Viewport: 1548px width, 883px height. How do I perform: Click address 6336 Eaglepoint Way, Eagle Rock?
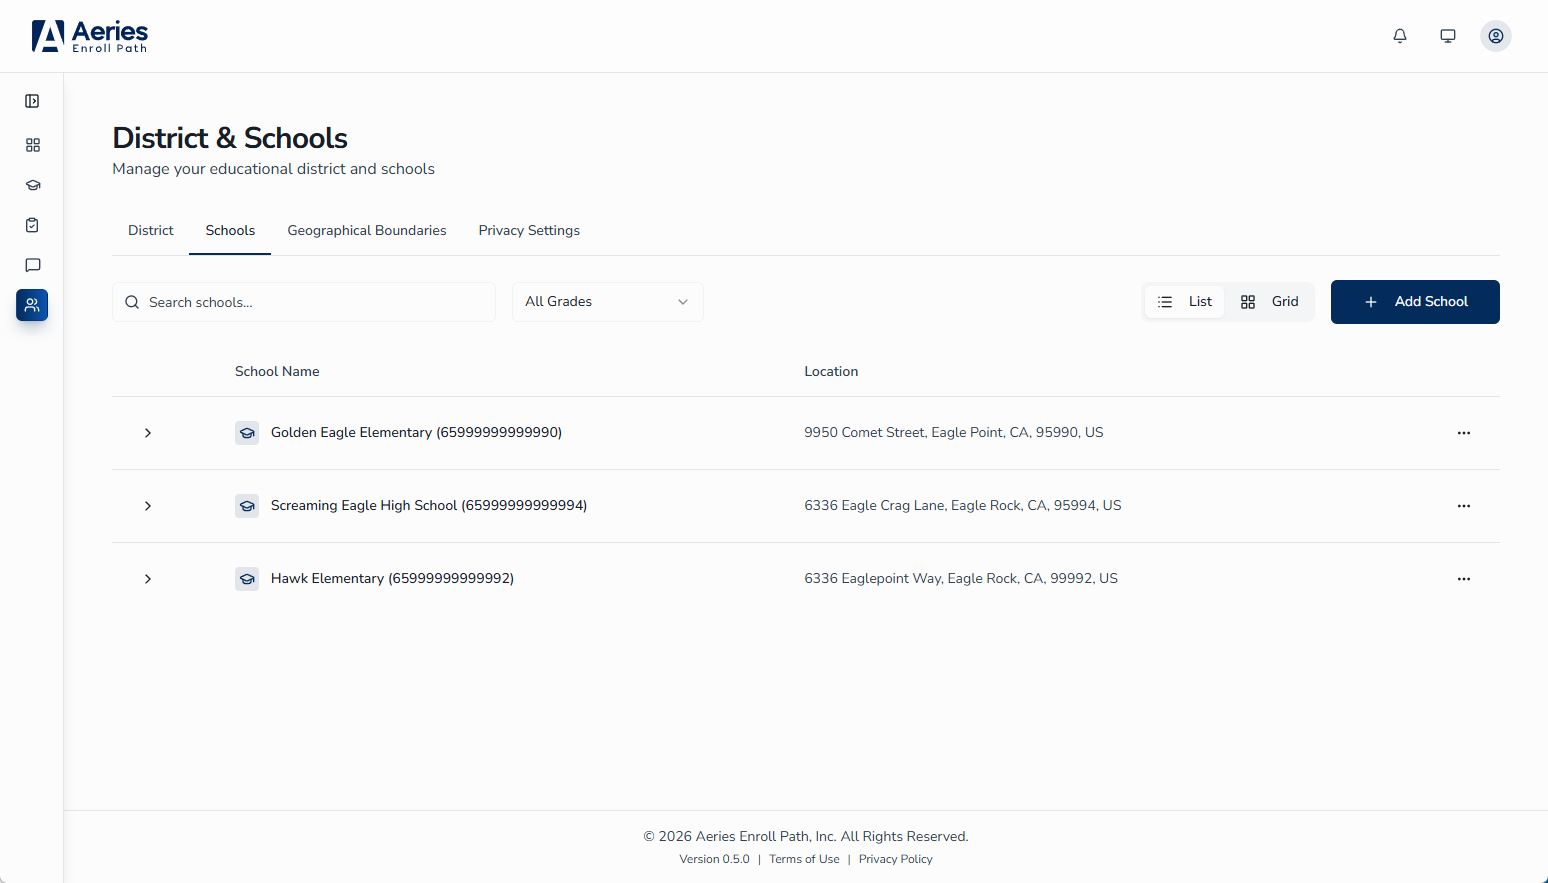(961, 579)
